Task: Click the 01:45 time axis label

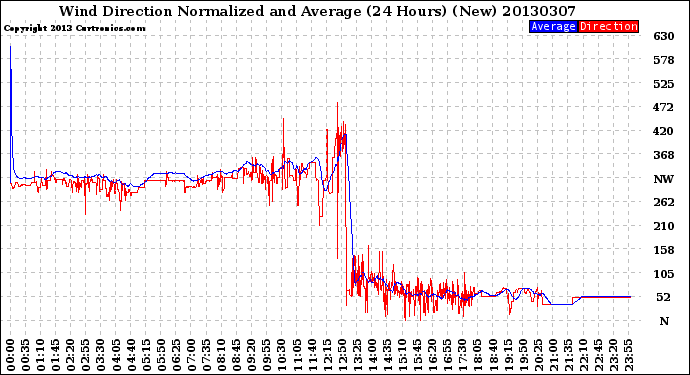Action: pos(56,355)
